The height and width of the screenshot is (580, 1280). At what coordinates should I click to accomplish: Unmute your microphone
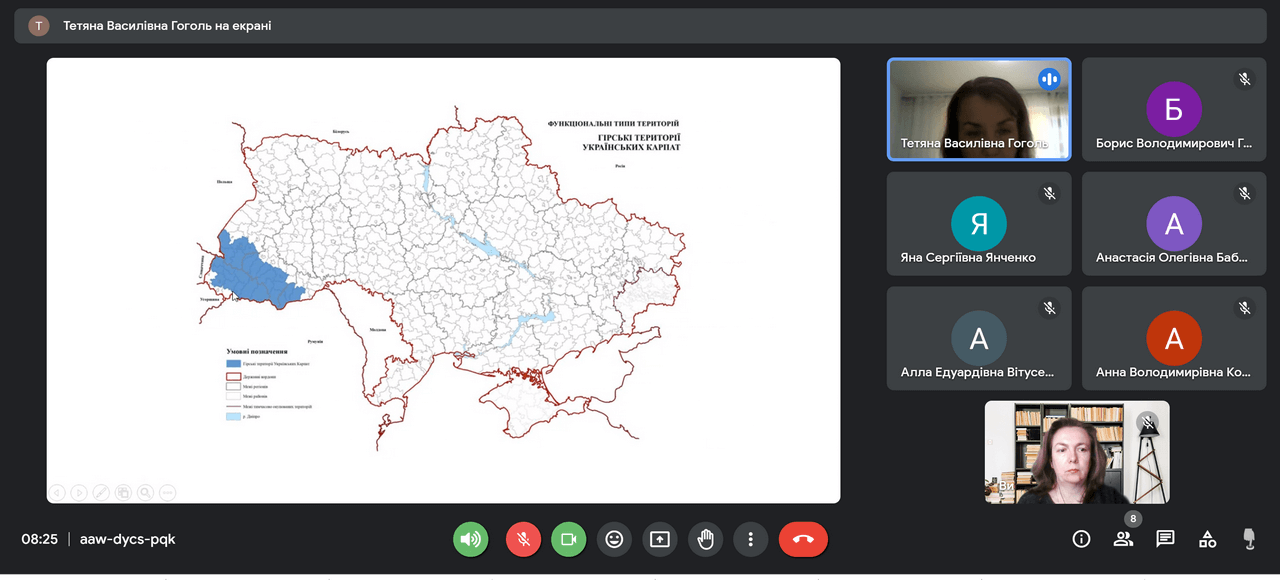523,539
